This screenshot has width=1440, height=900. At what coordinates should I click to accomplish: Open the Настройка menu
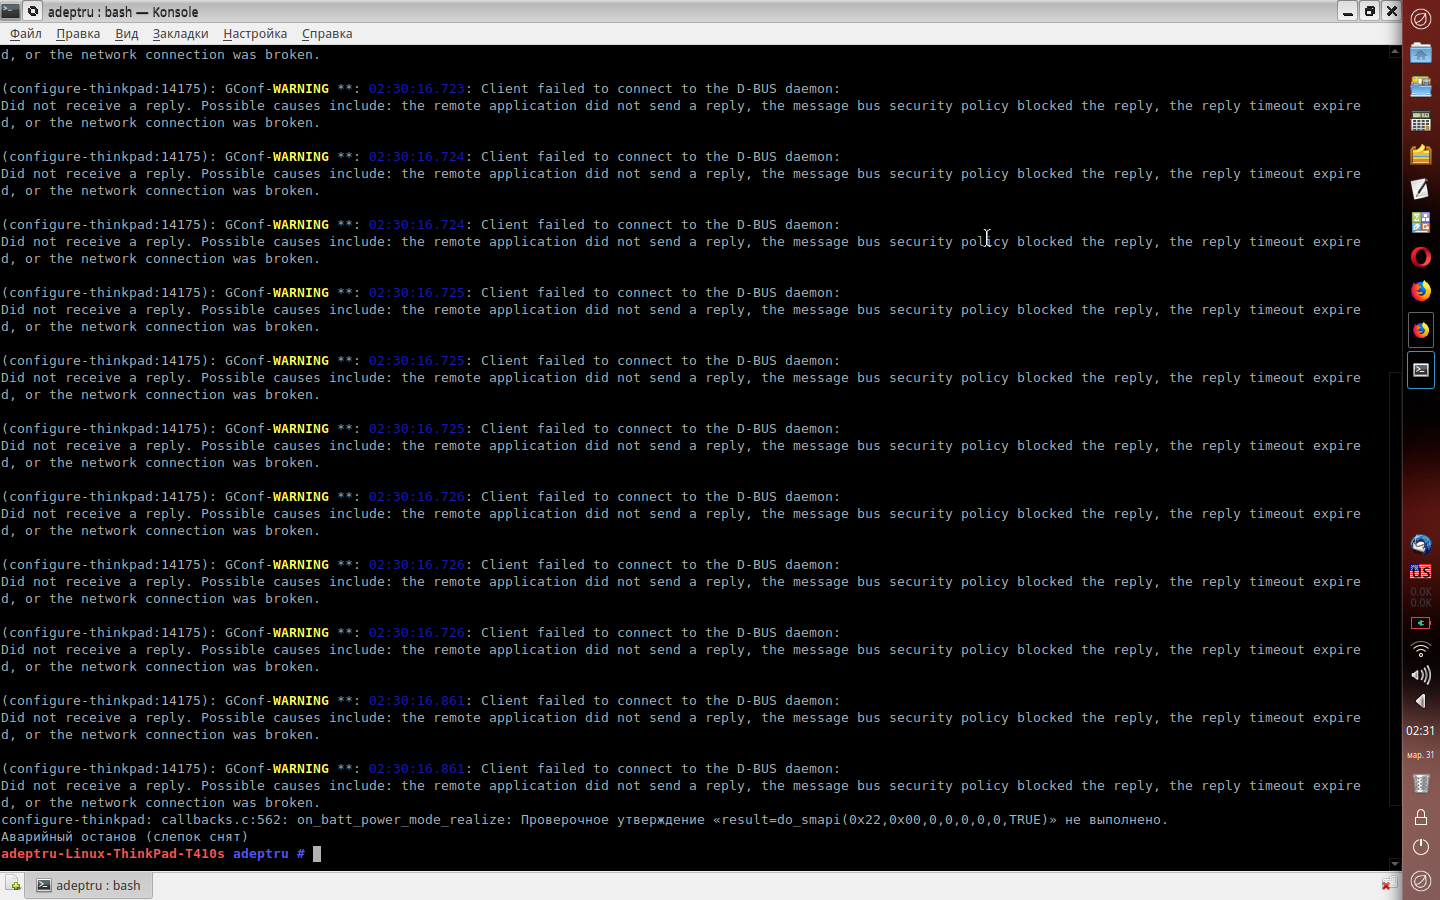click(255, 33)
